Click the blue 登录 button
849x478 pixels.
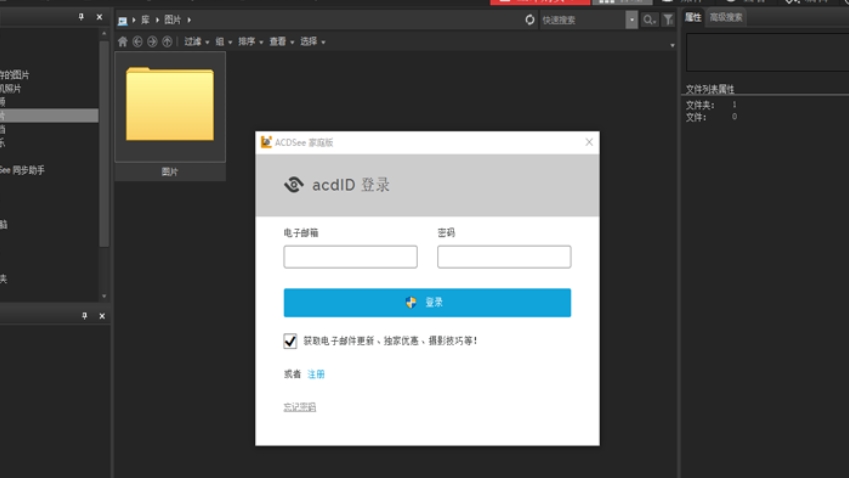427,302
